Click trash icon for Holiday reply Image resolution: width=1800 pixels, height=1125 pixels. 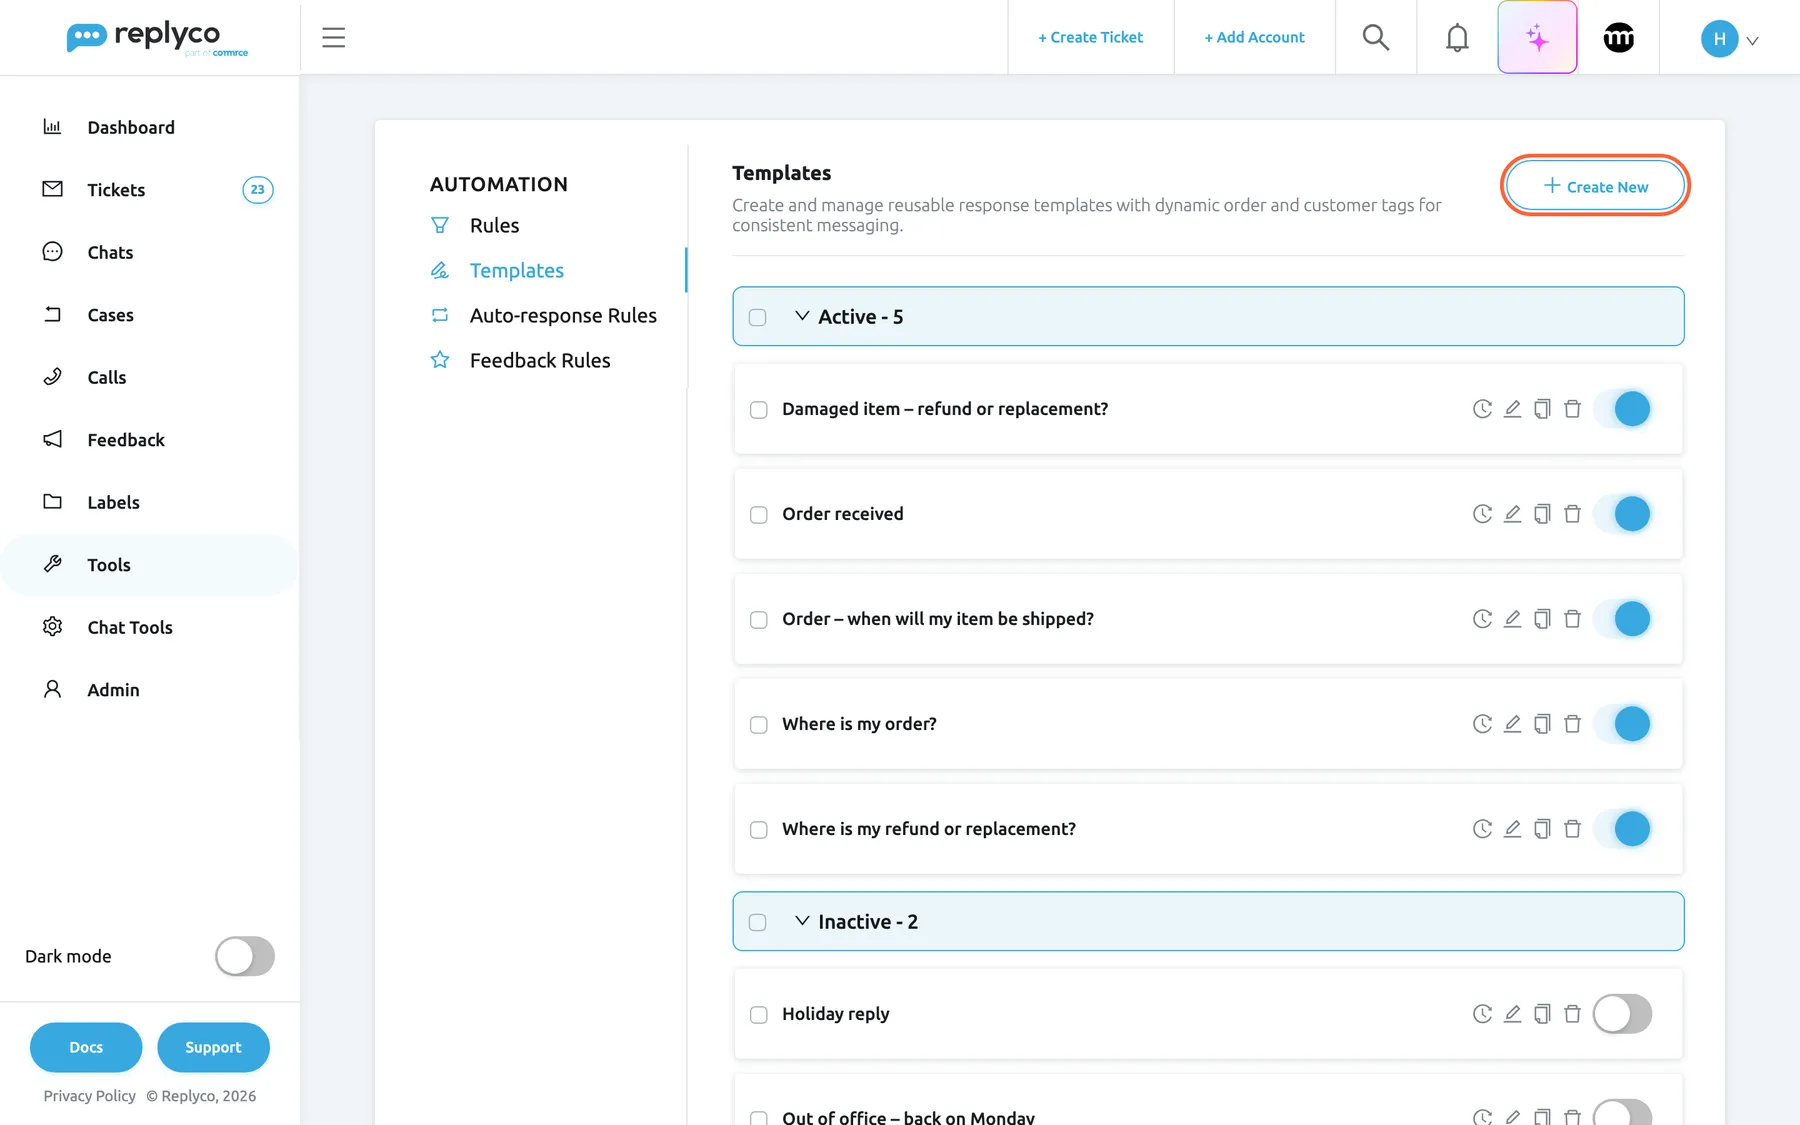coord(1572,1014)
